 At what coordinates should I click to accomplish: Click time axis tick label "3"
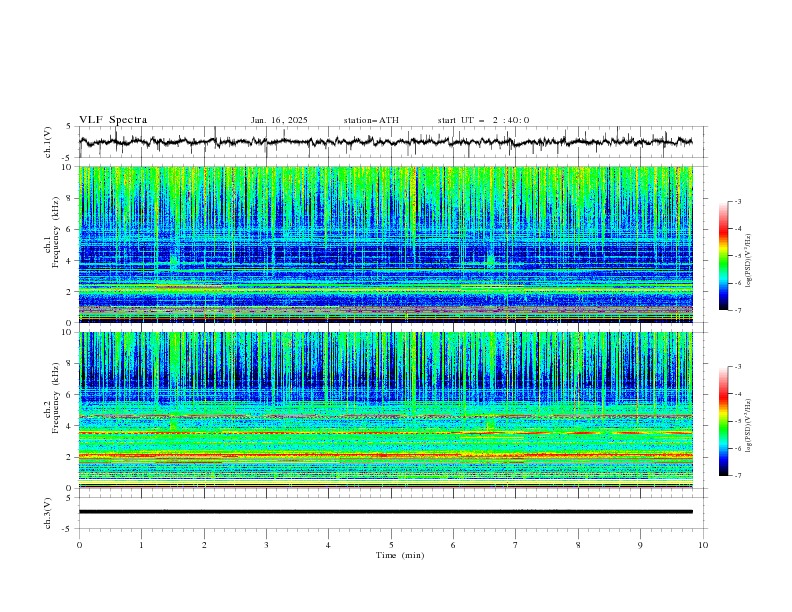click(266, 545)
